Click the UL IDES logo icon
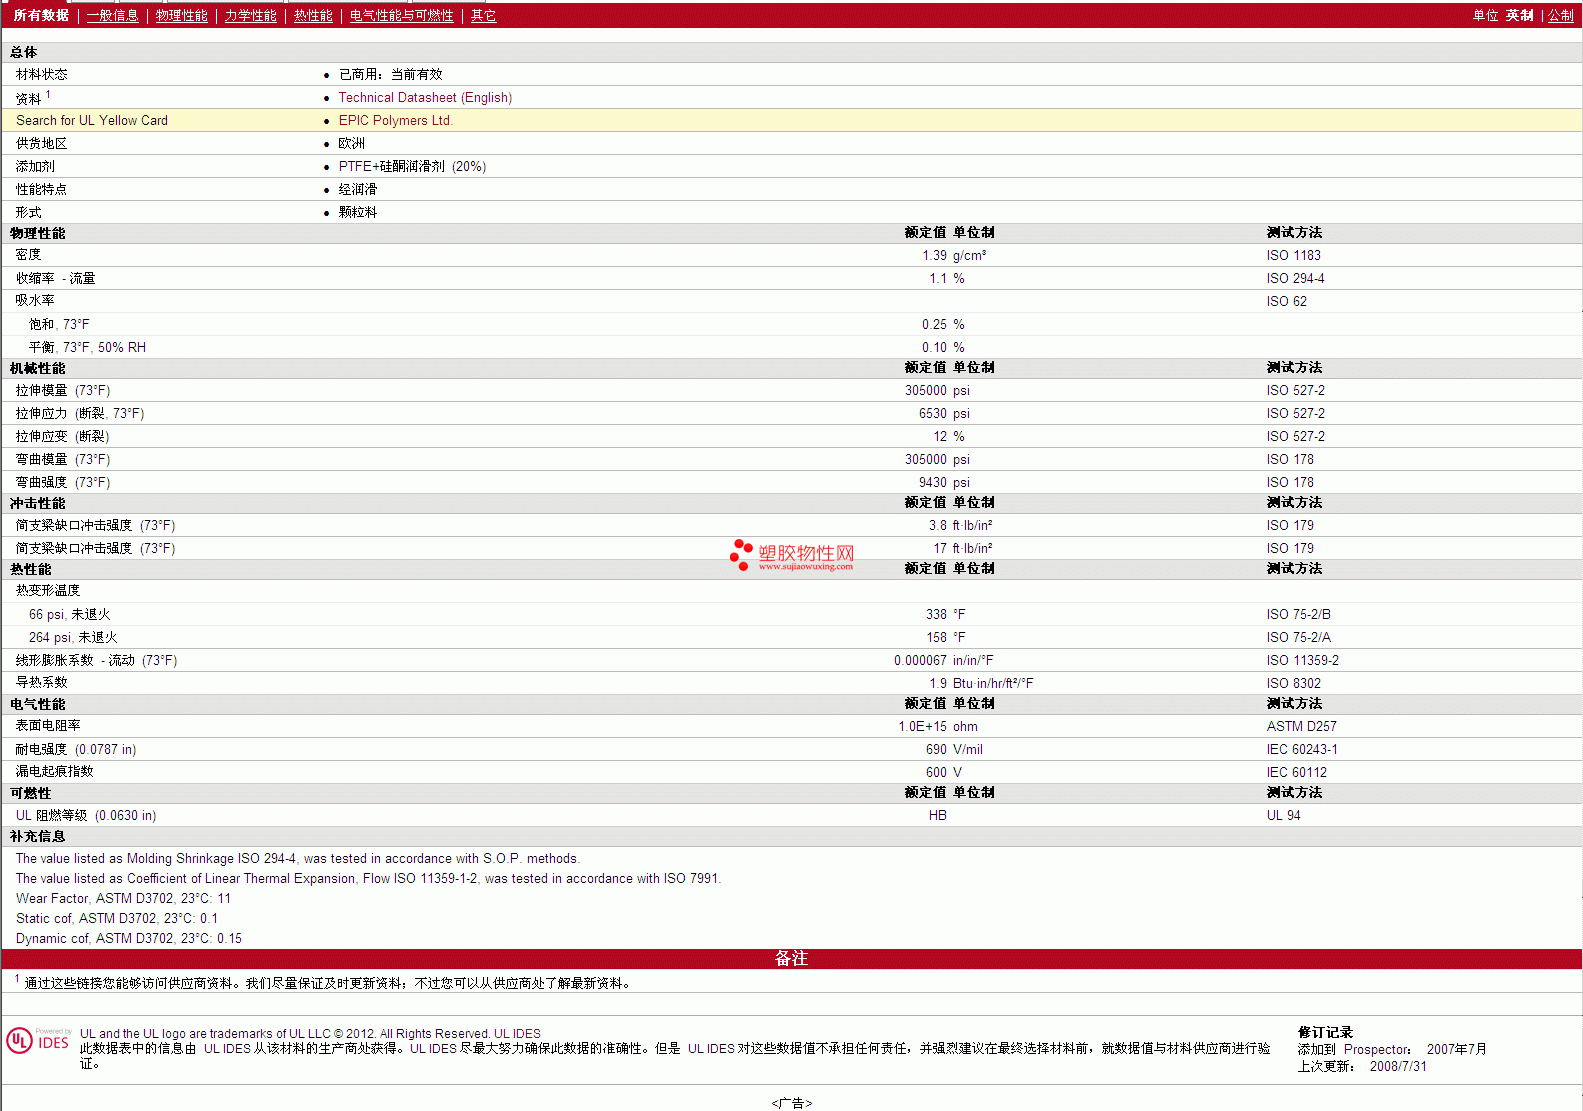1583x1111 pixels. pyautogui.click(x=38, y=1041)
